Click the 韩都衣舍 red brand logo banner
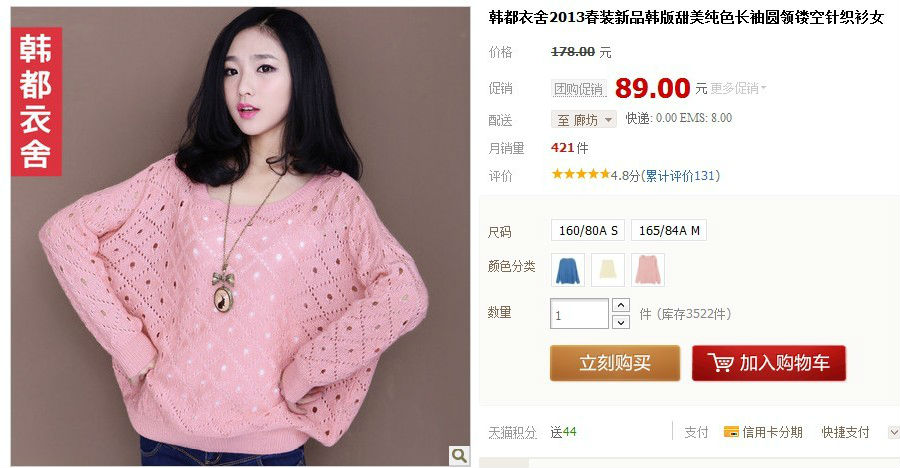Viewport: 900px width, 468px height. (36, 102)
